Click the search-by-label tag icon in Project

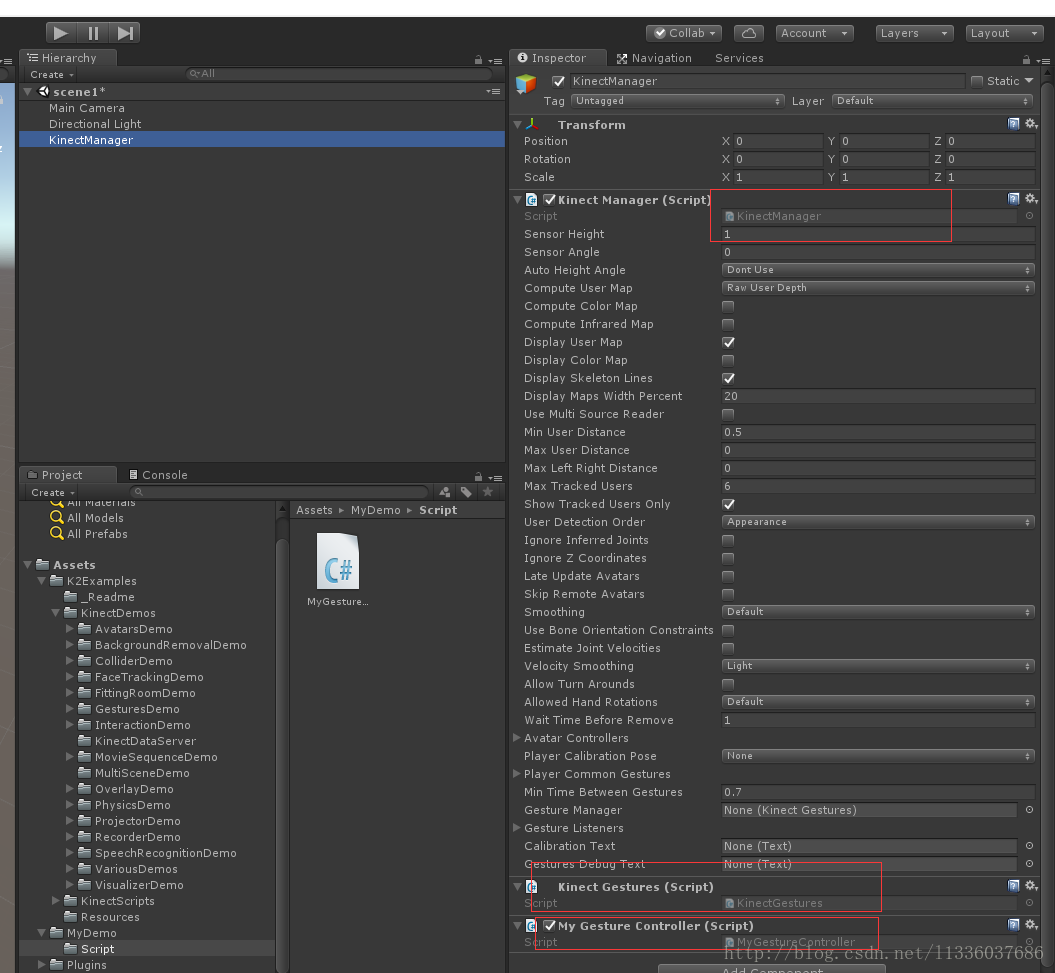(466, 493)
